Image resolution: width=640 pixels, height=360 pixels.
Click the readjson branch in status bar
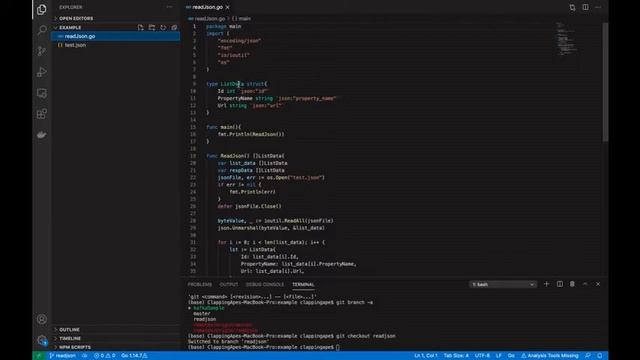click(x=62, y=356)
